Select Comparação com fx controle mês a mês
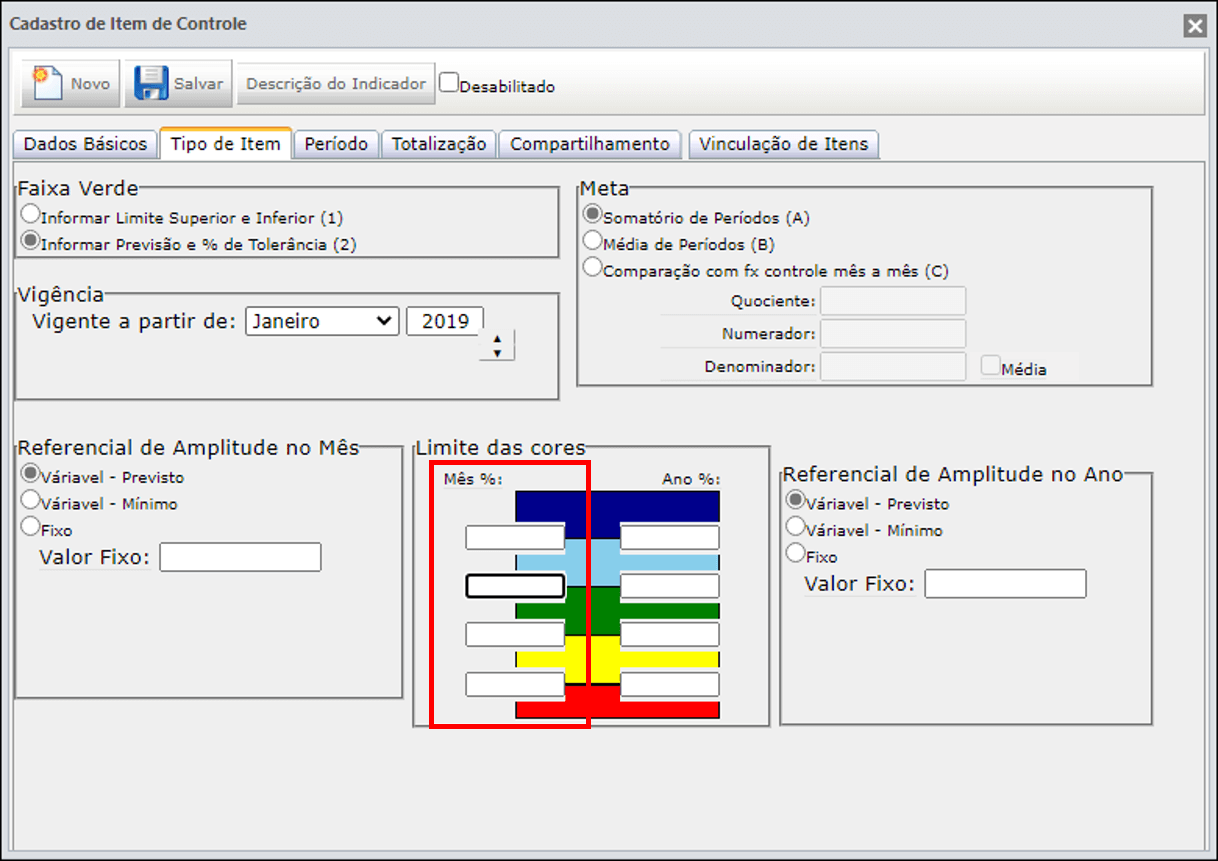The height and width of the screenshot is (861, 1218). coord(593,268)
